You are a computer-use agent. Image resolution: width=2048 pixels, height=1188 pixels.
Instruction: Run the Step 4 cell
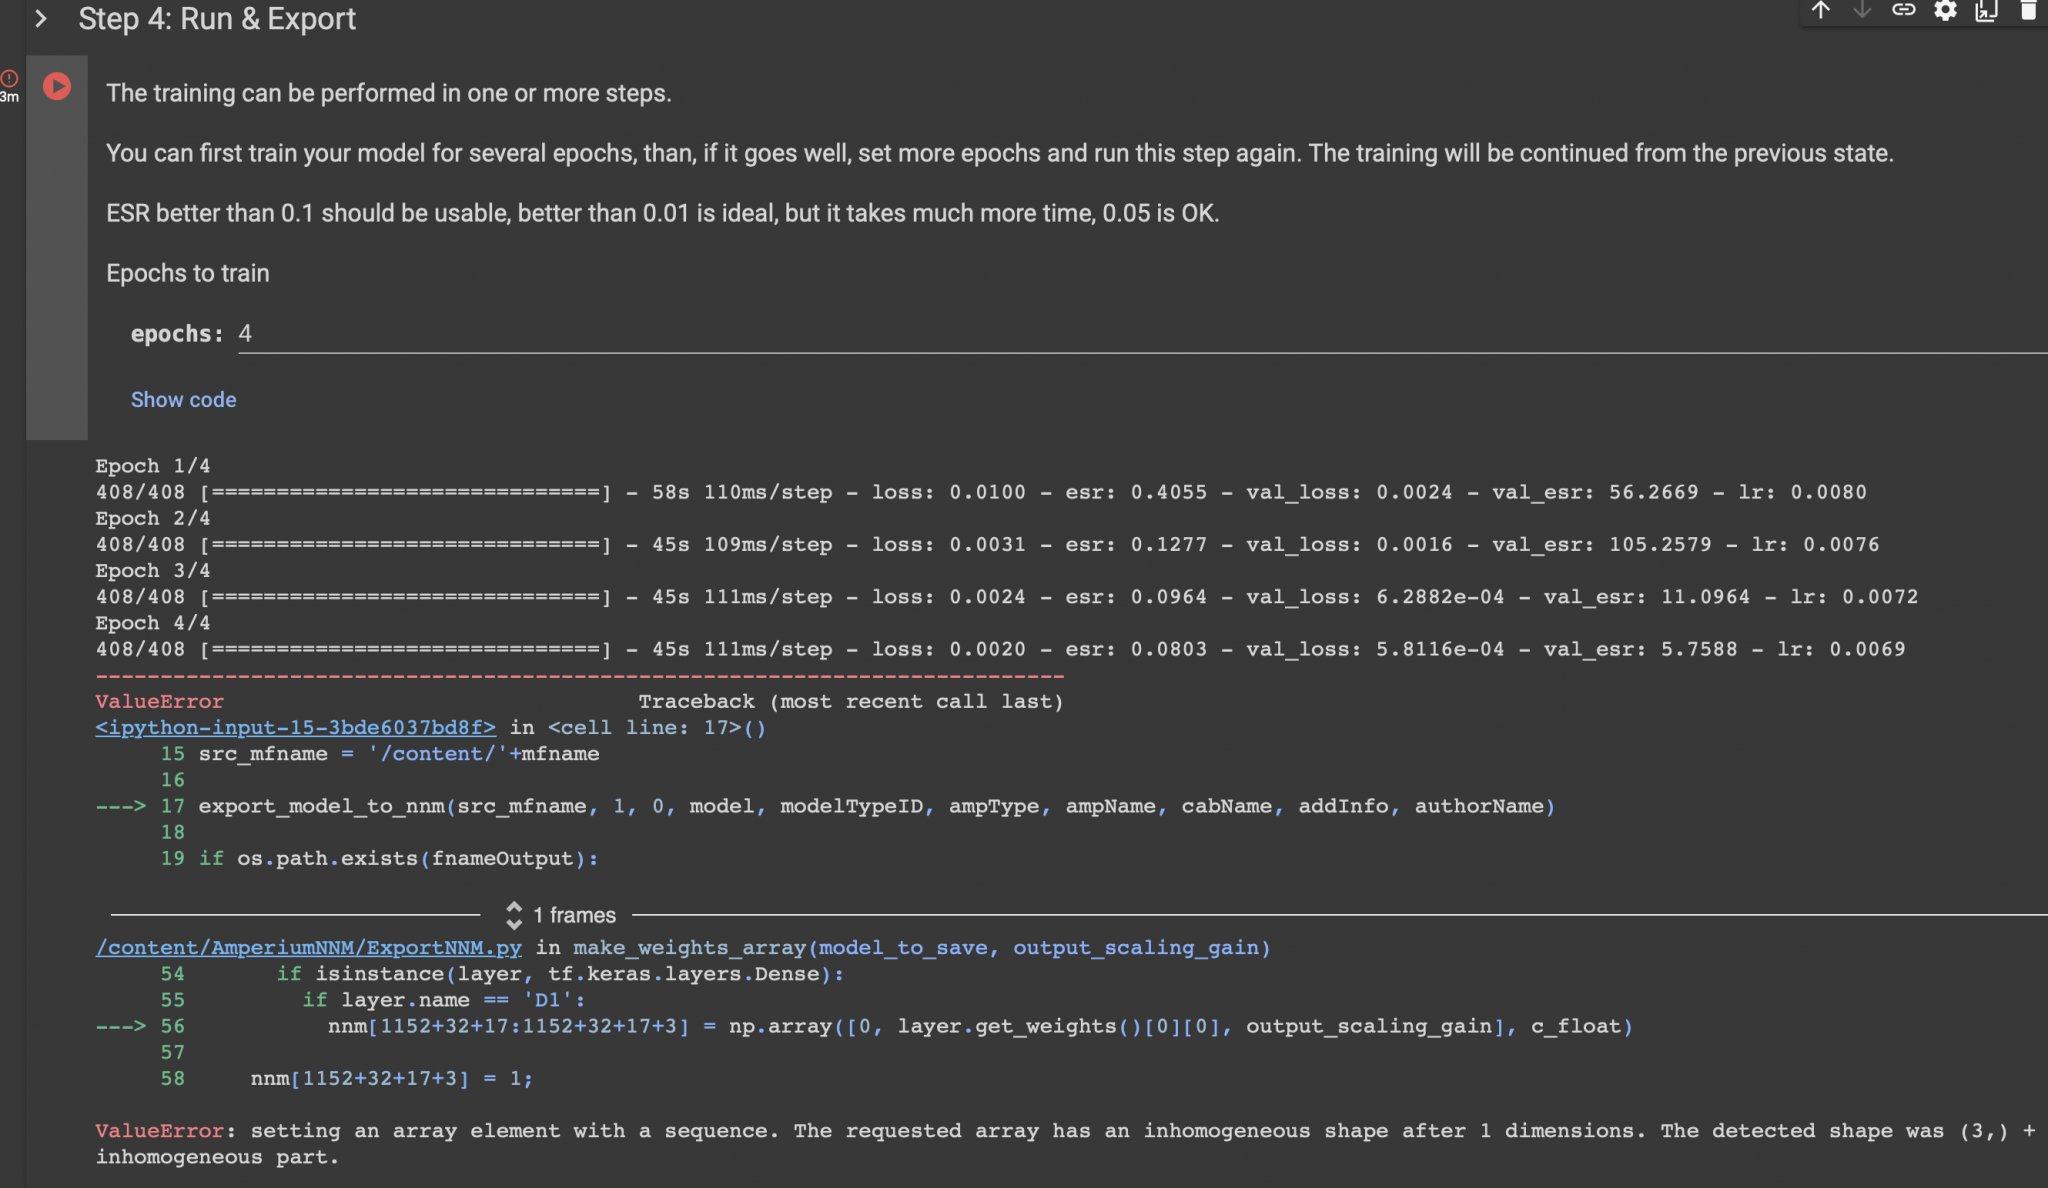coord(57,87)
